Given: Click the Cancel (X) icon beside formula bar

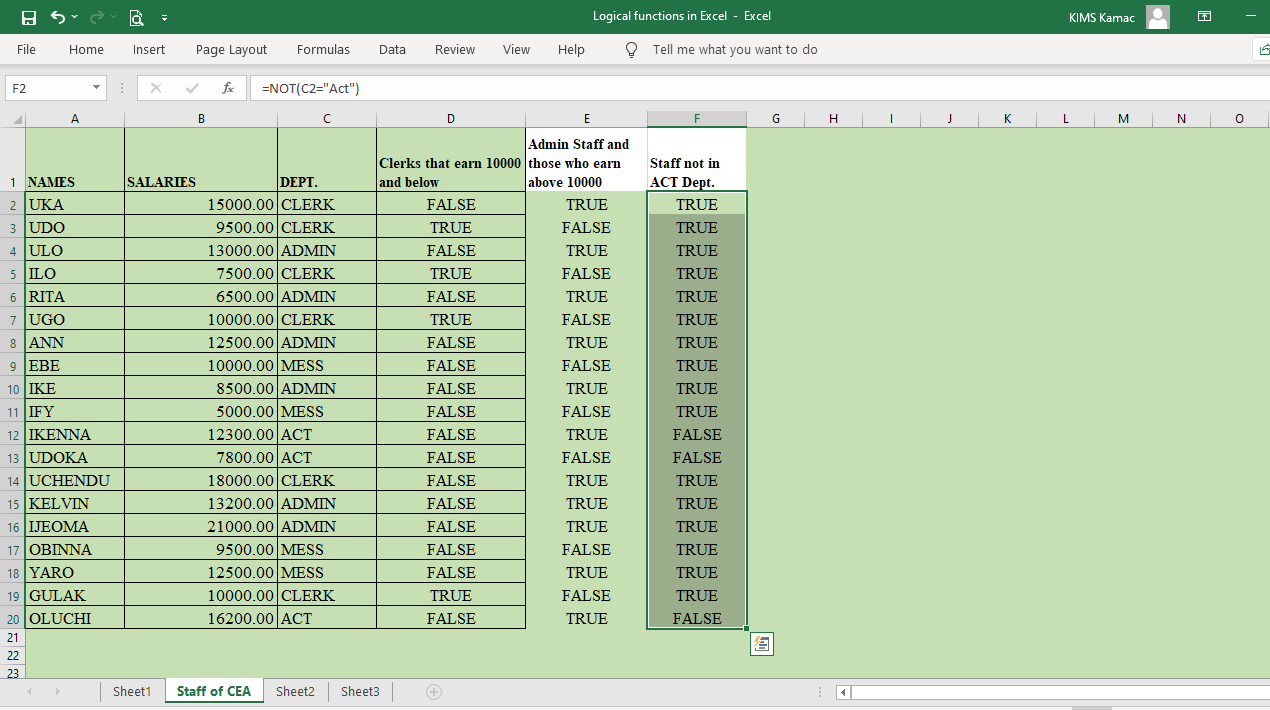Looking at the screenshot, I should [x=155, y=87].
